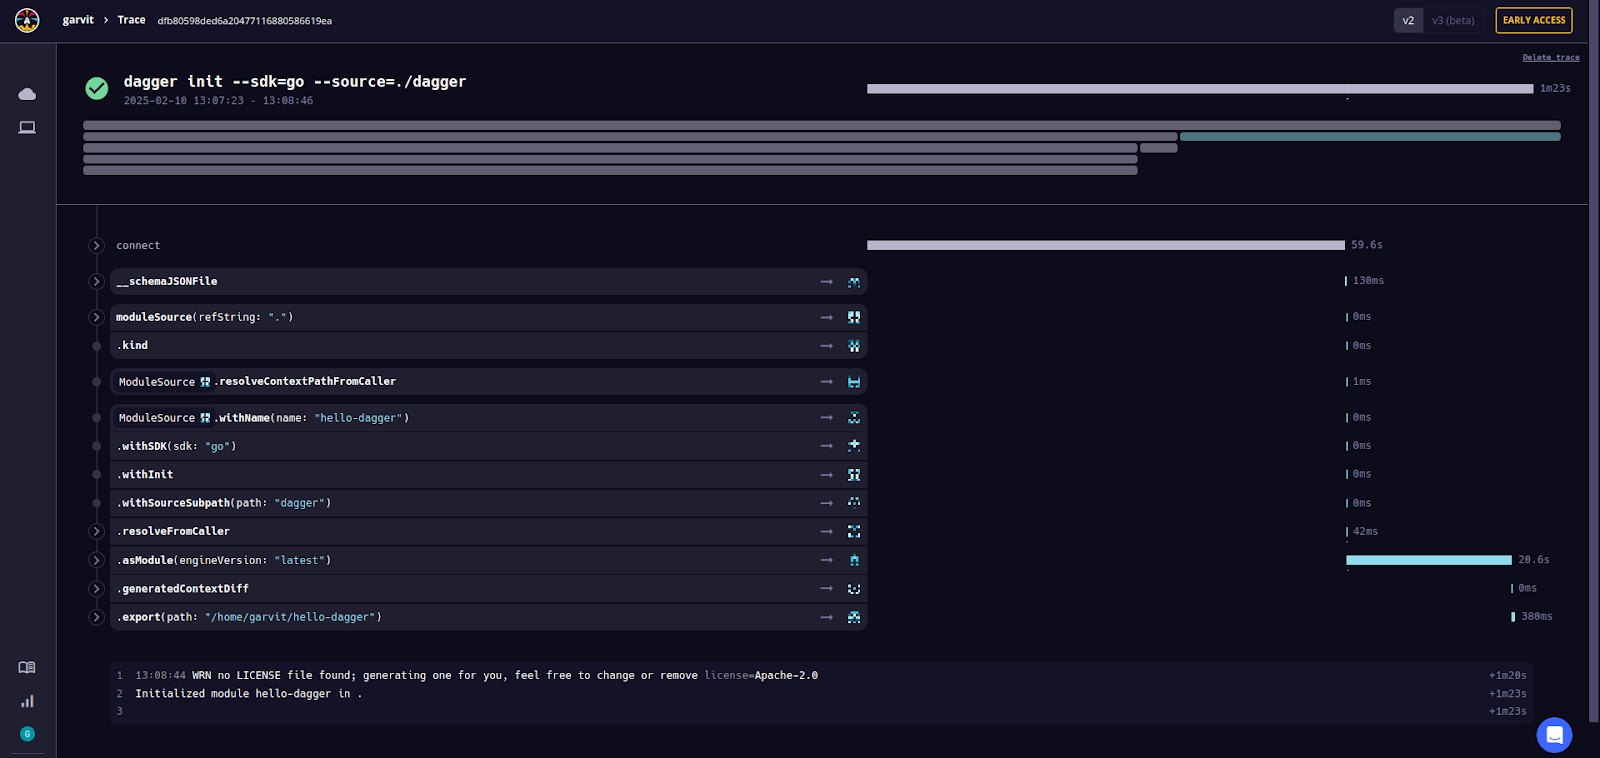Click the EARLY ACCESS button
Image resolution: width=1600 pixels, height=758 pixels.
(x=1534, y=20)
